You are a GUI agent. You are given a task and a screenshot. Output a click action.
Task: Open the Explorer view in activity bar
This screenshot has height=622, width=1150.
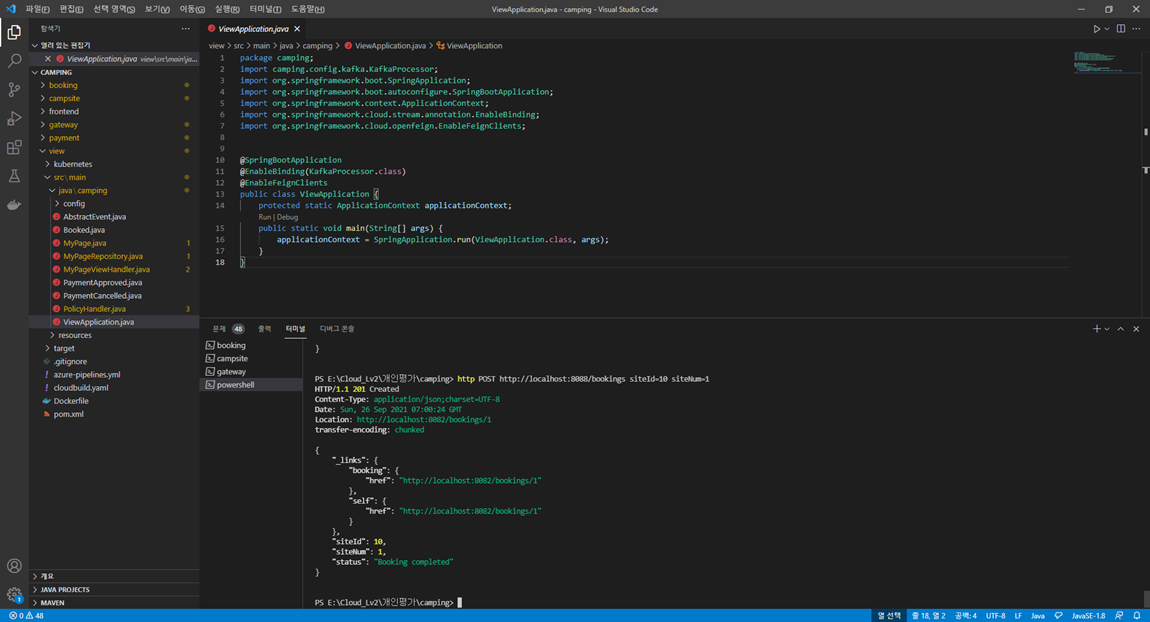(14, 32)
